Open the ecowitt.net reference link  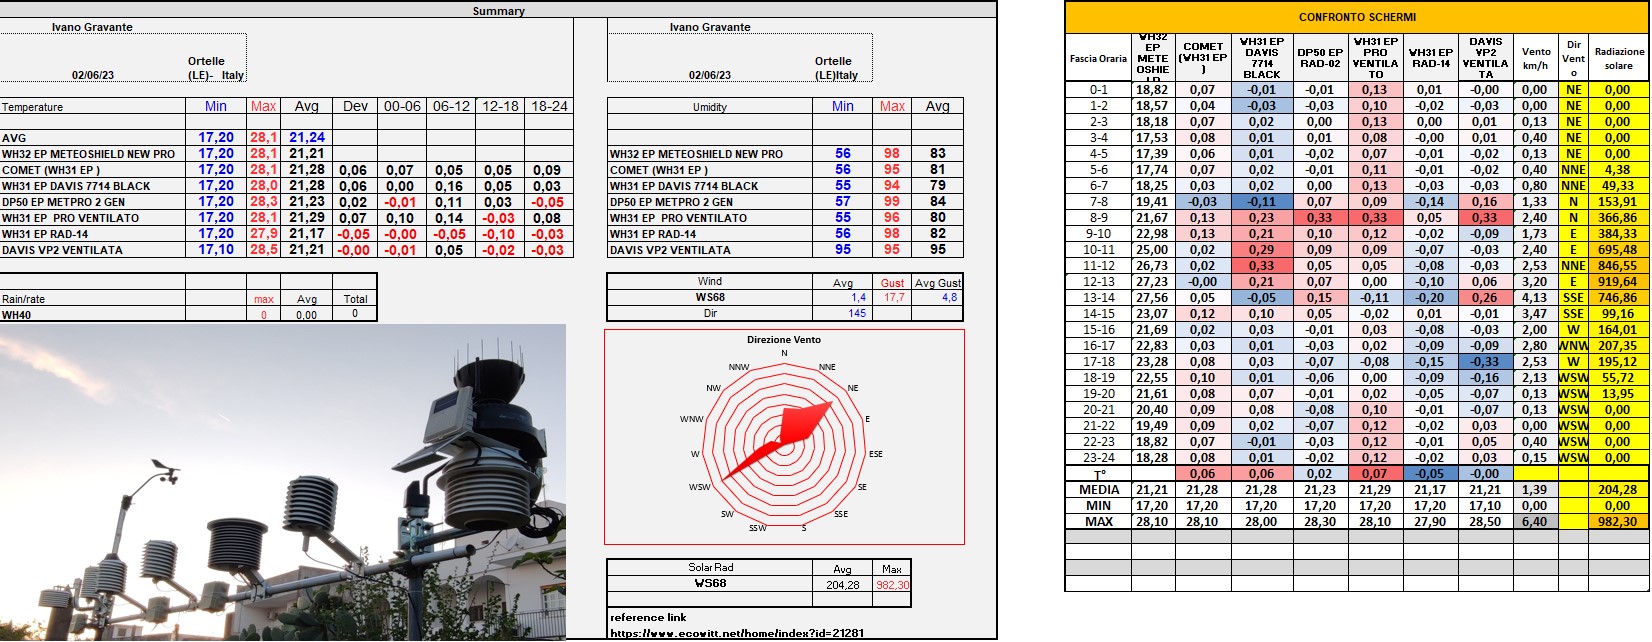coord(736,633)
